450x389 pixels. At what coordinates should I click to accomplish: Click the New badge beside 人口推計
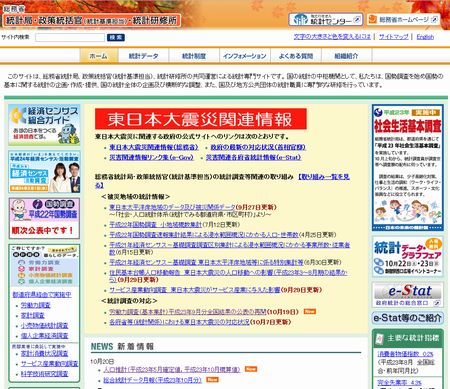tap(251, 369)
